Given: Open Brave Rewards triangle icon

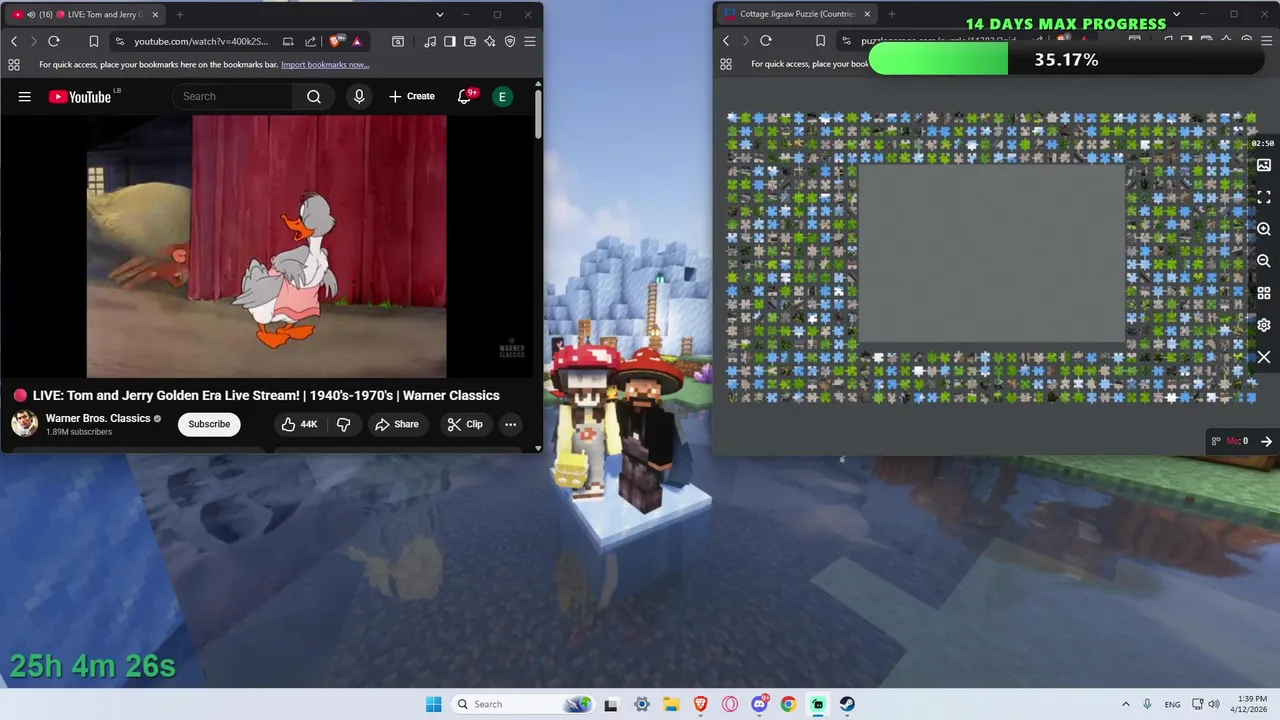Looking at the screenshot, I should pyautogui.click(x=357, y=41).
